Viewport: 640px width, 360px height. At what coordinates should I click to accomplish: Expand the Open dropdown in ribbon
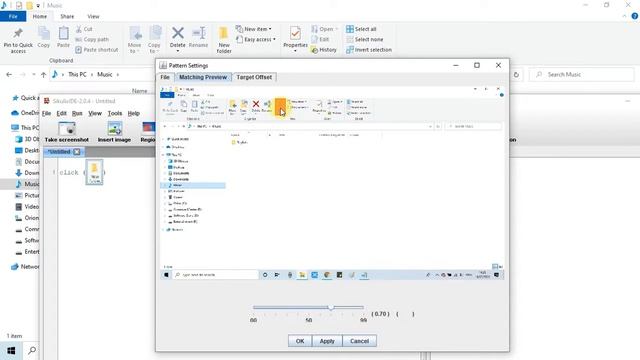pos(337,29)
